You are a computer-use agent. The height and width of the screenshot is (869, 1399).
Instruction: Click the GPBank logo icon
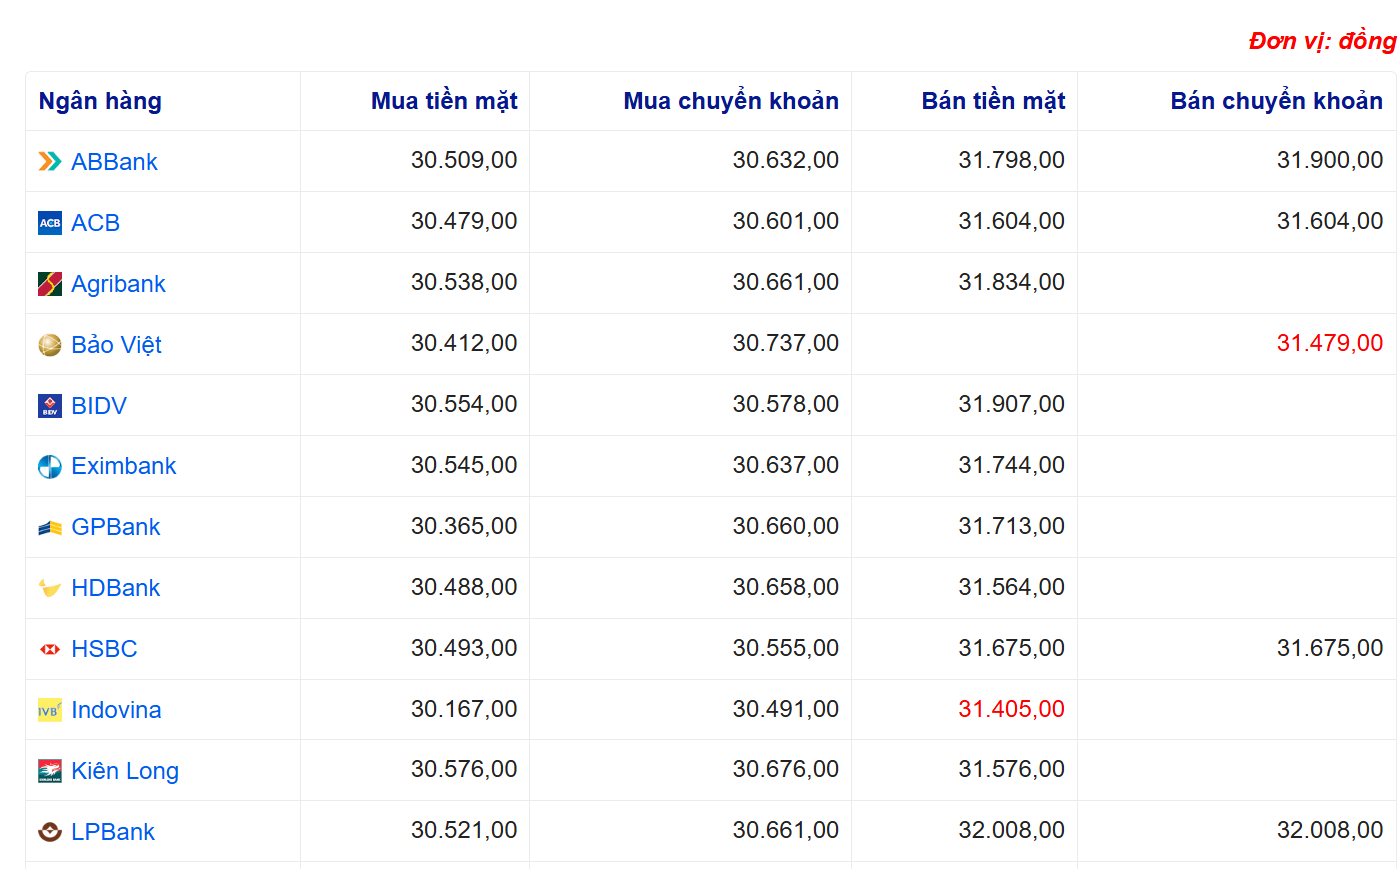coord(50,528)
